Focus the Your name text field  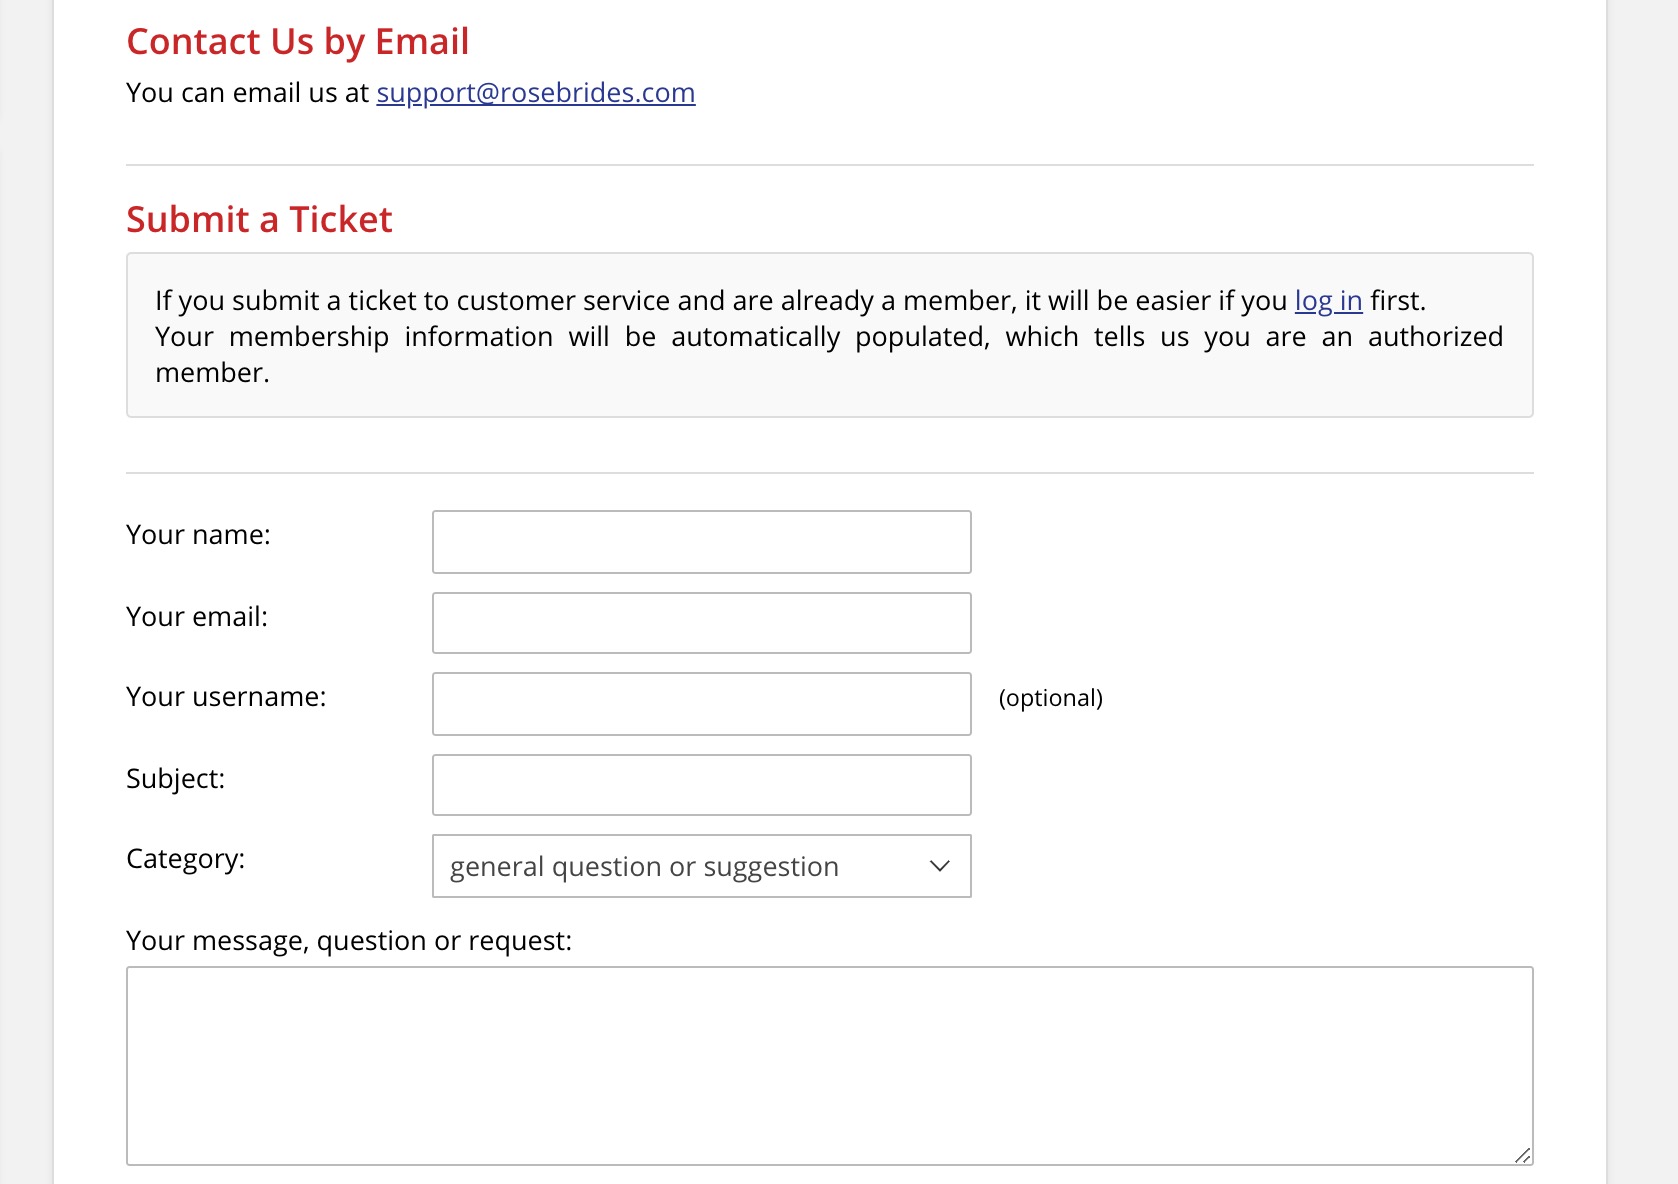coord(701,542)
